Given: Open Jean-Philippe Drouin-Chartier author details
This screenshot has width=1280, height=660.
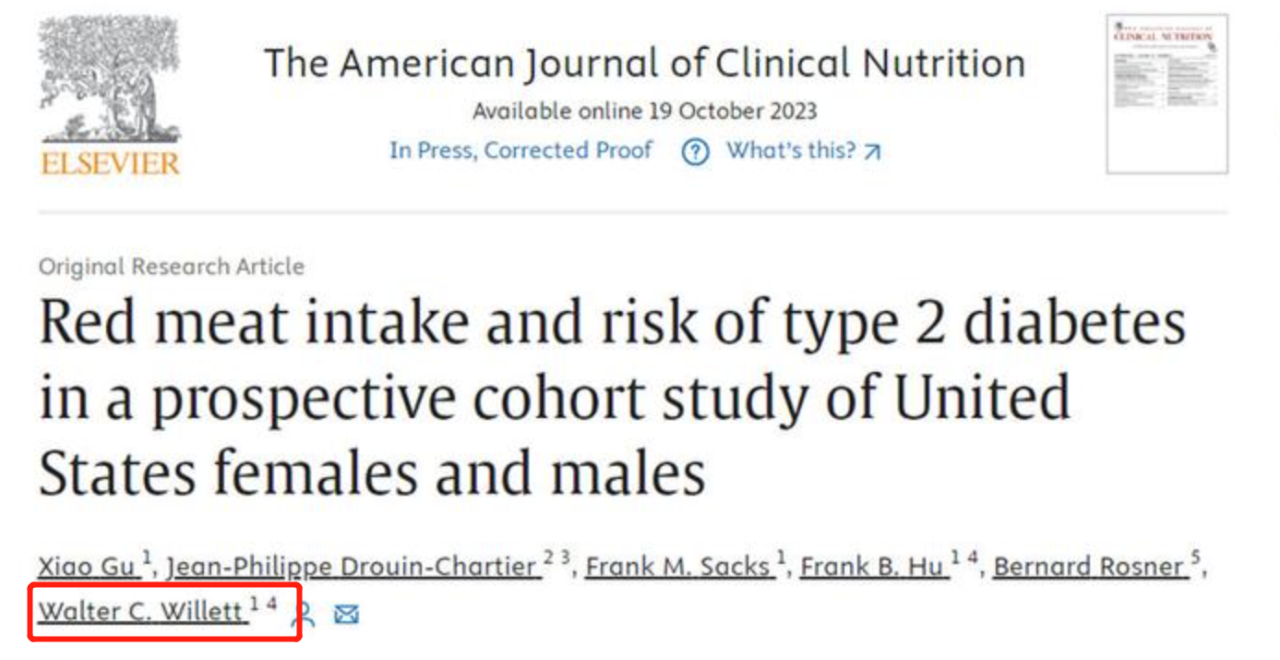Looking at the screenshot, I should click(x=352, y=567).
